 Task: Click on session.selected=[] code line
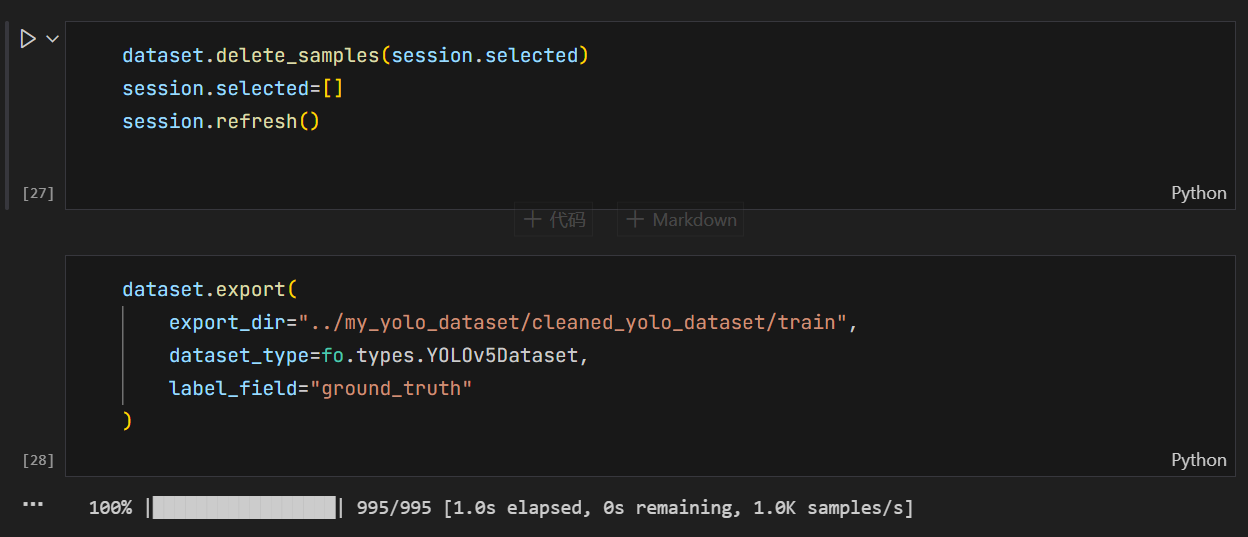233,89
